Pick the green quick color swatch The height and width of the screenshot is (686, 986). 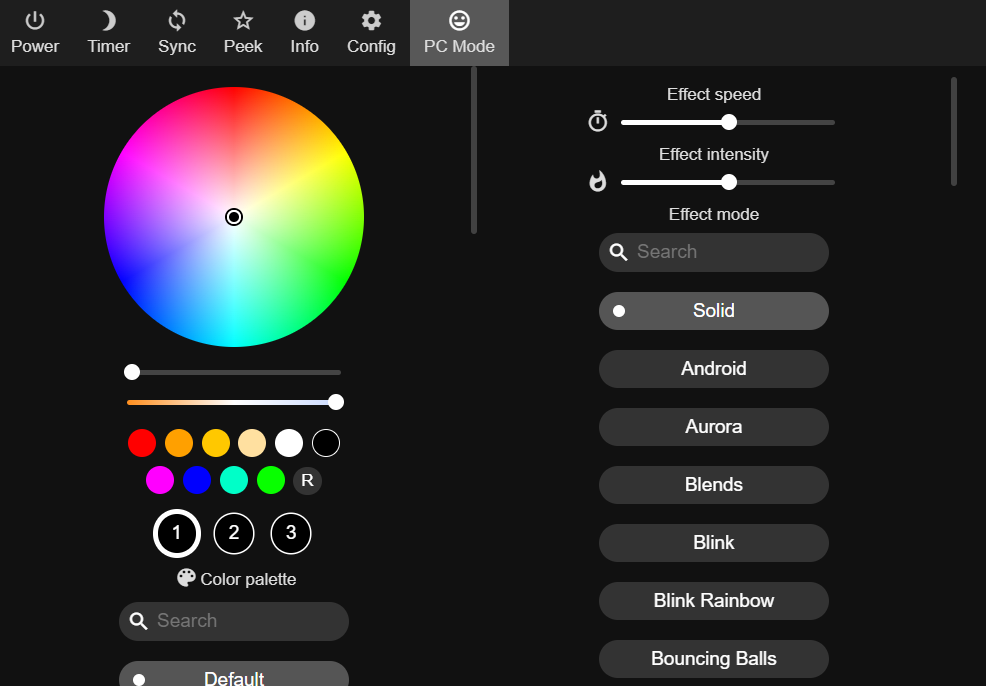click(270, 480)
